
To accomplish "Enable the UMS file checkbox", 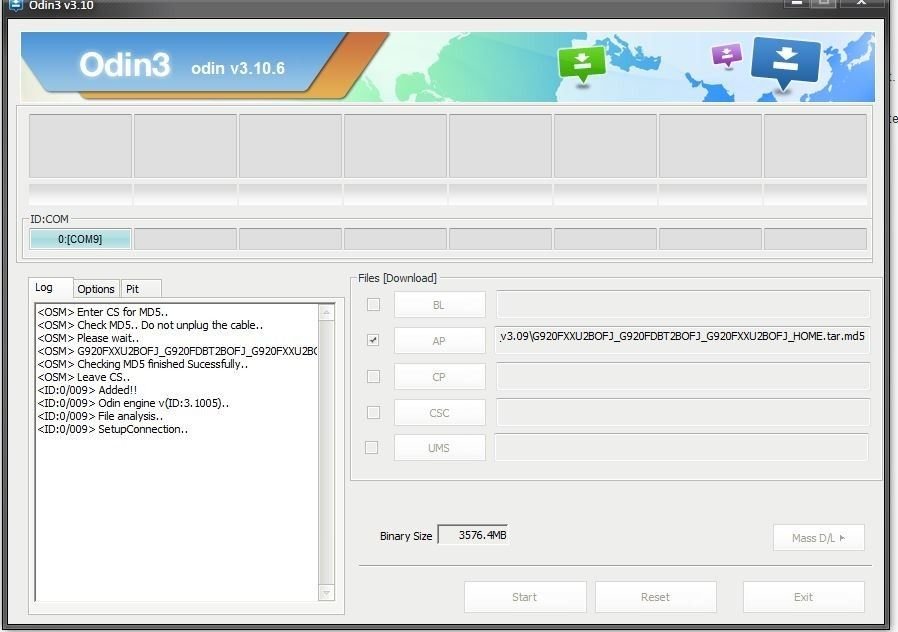I will click(x=372, y=447).
